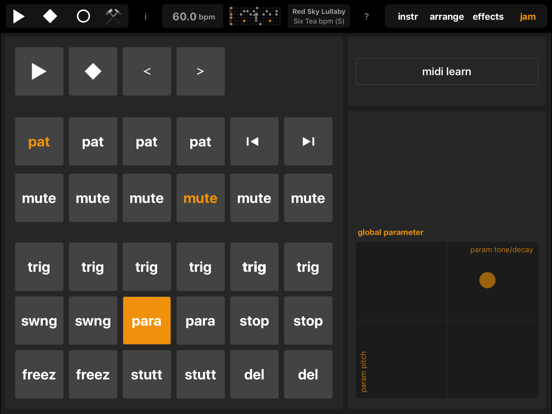
Task: Toggle the second mute pad
Action: [93, 198]
